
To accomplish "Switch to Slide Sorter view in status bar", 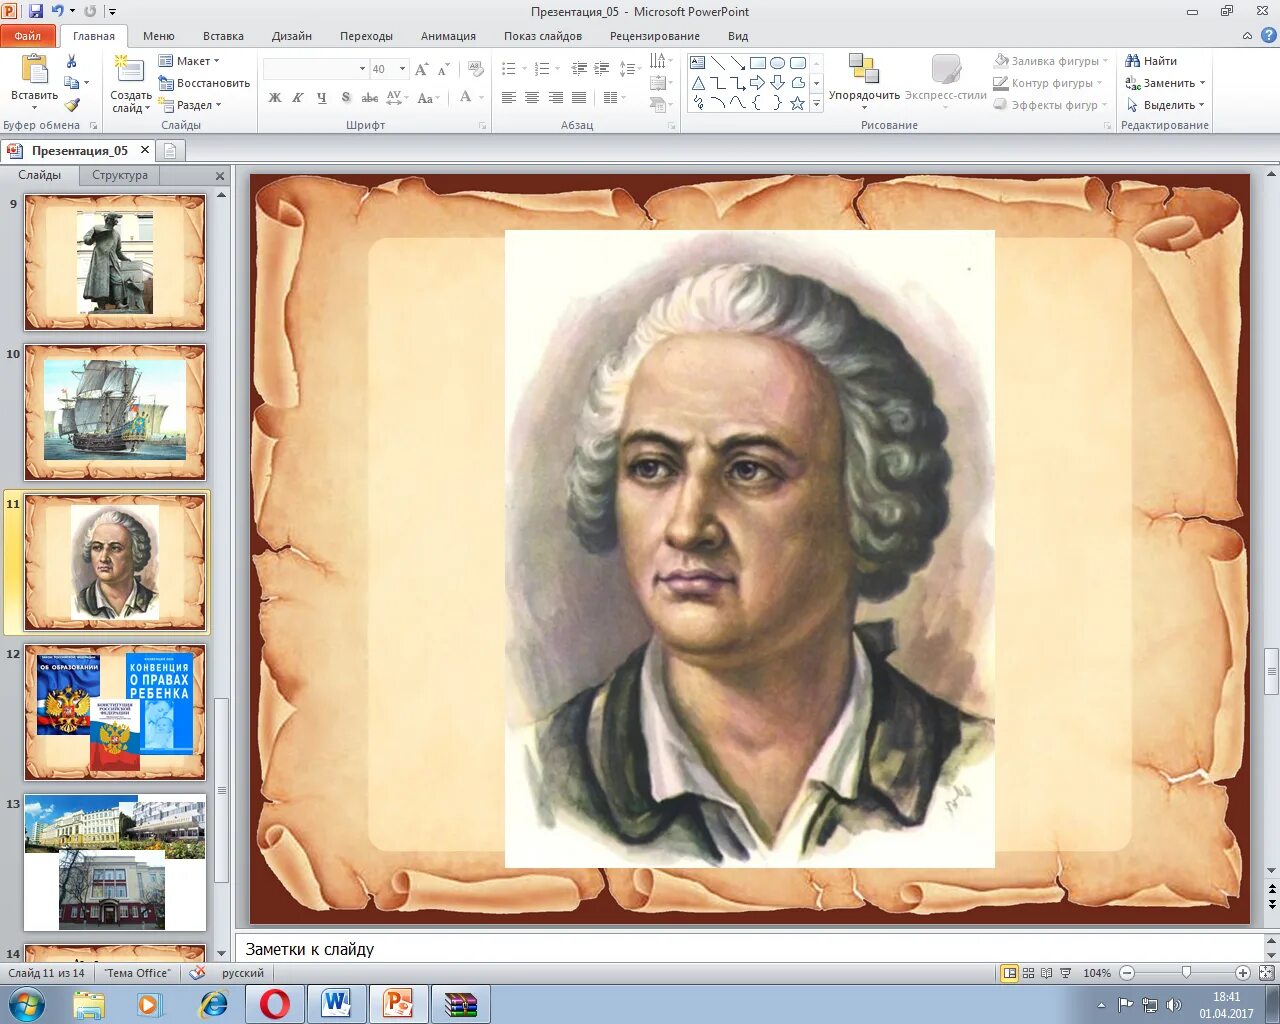I will (x=1028, y=973).
